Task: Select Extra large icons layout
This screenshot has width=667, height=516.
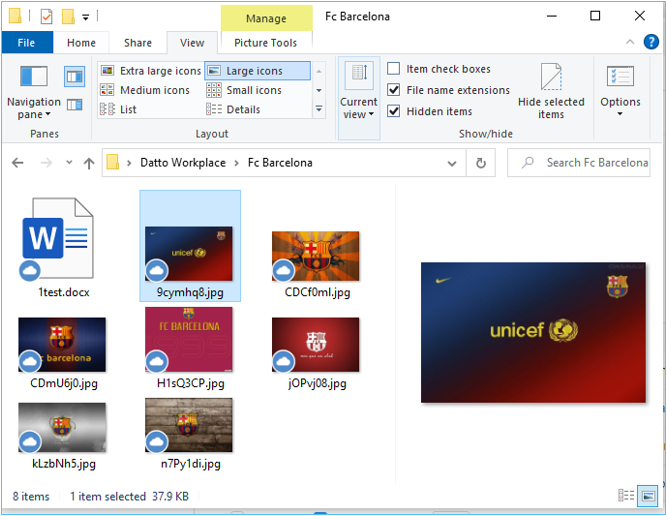Action: click(x=151, y=71)
